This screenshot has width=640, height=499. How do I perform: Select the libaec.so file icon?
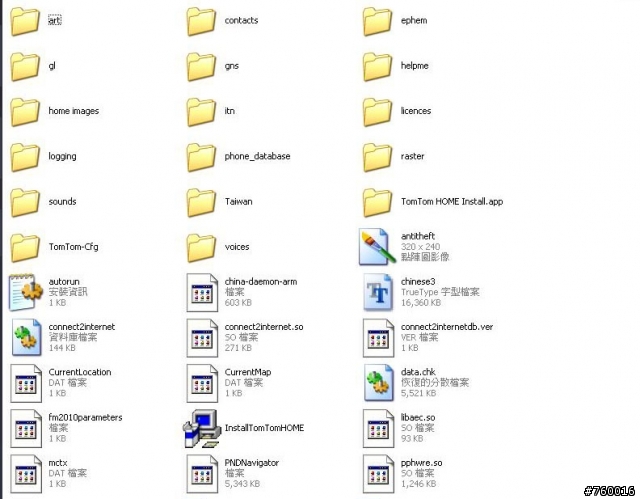coord(378,428)
